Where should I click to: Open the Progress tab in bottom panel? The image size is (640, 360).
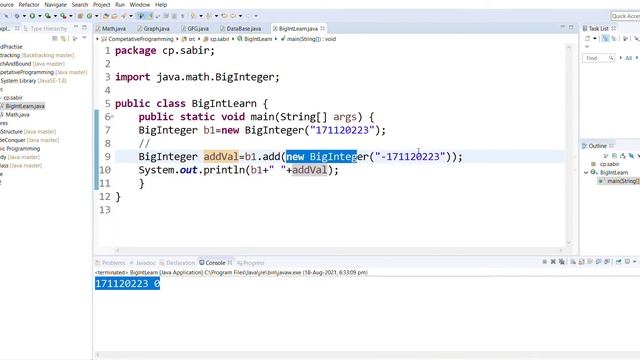click(x=251, y=263)
